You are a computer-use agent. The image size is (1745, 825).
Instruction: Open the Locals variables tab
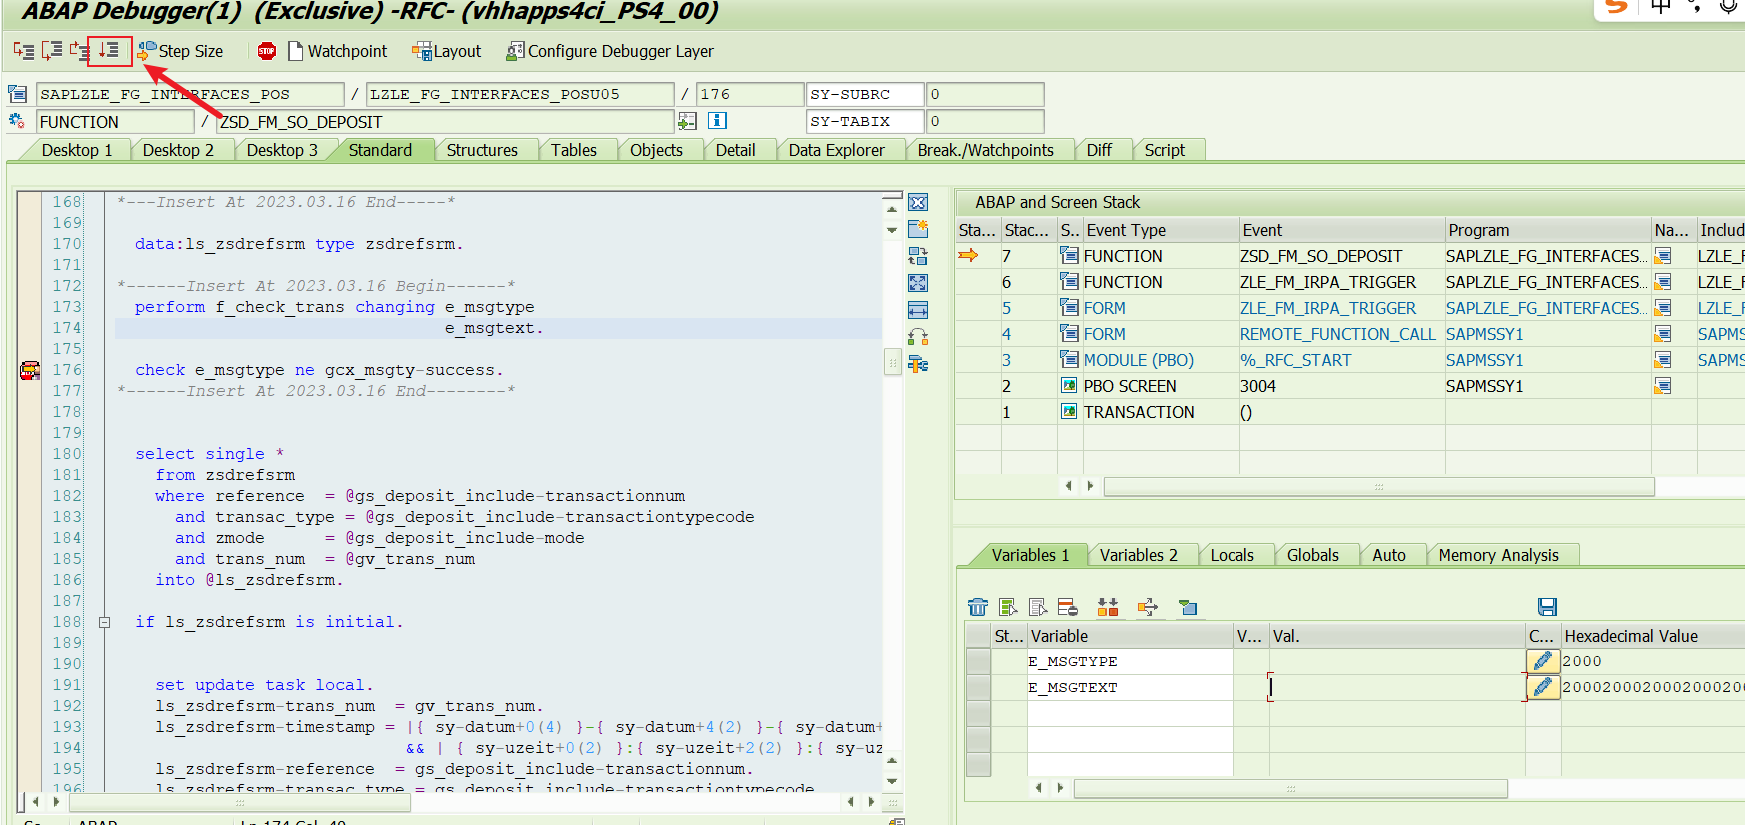point(1231,555)
